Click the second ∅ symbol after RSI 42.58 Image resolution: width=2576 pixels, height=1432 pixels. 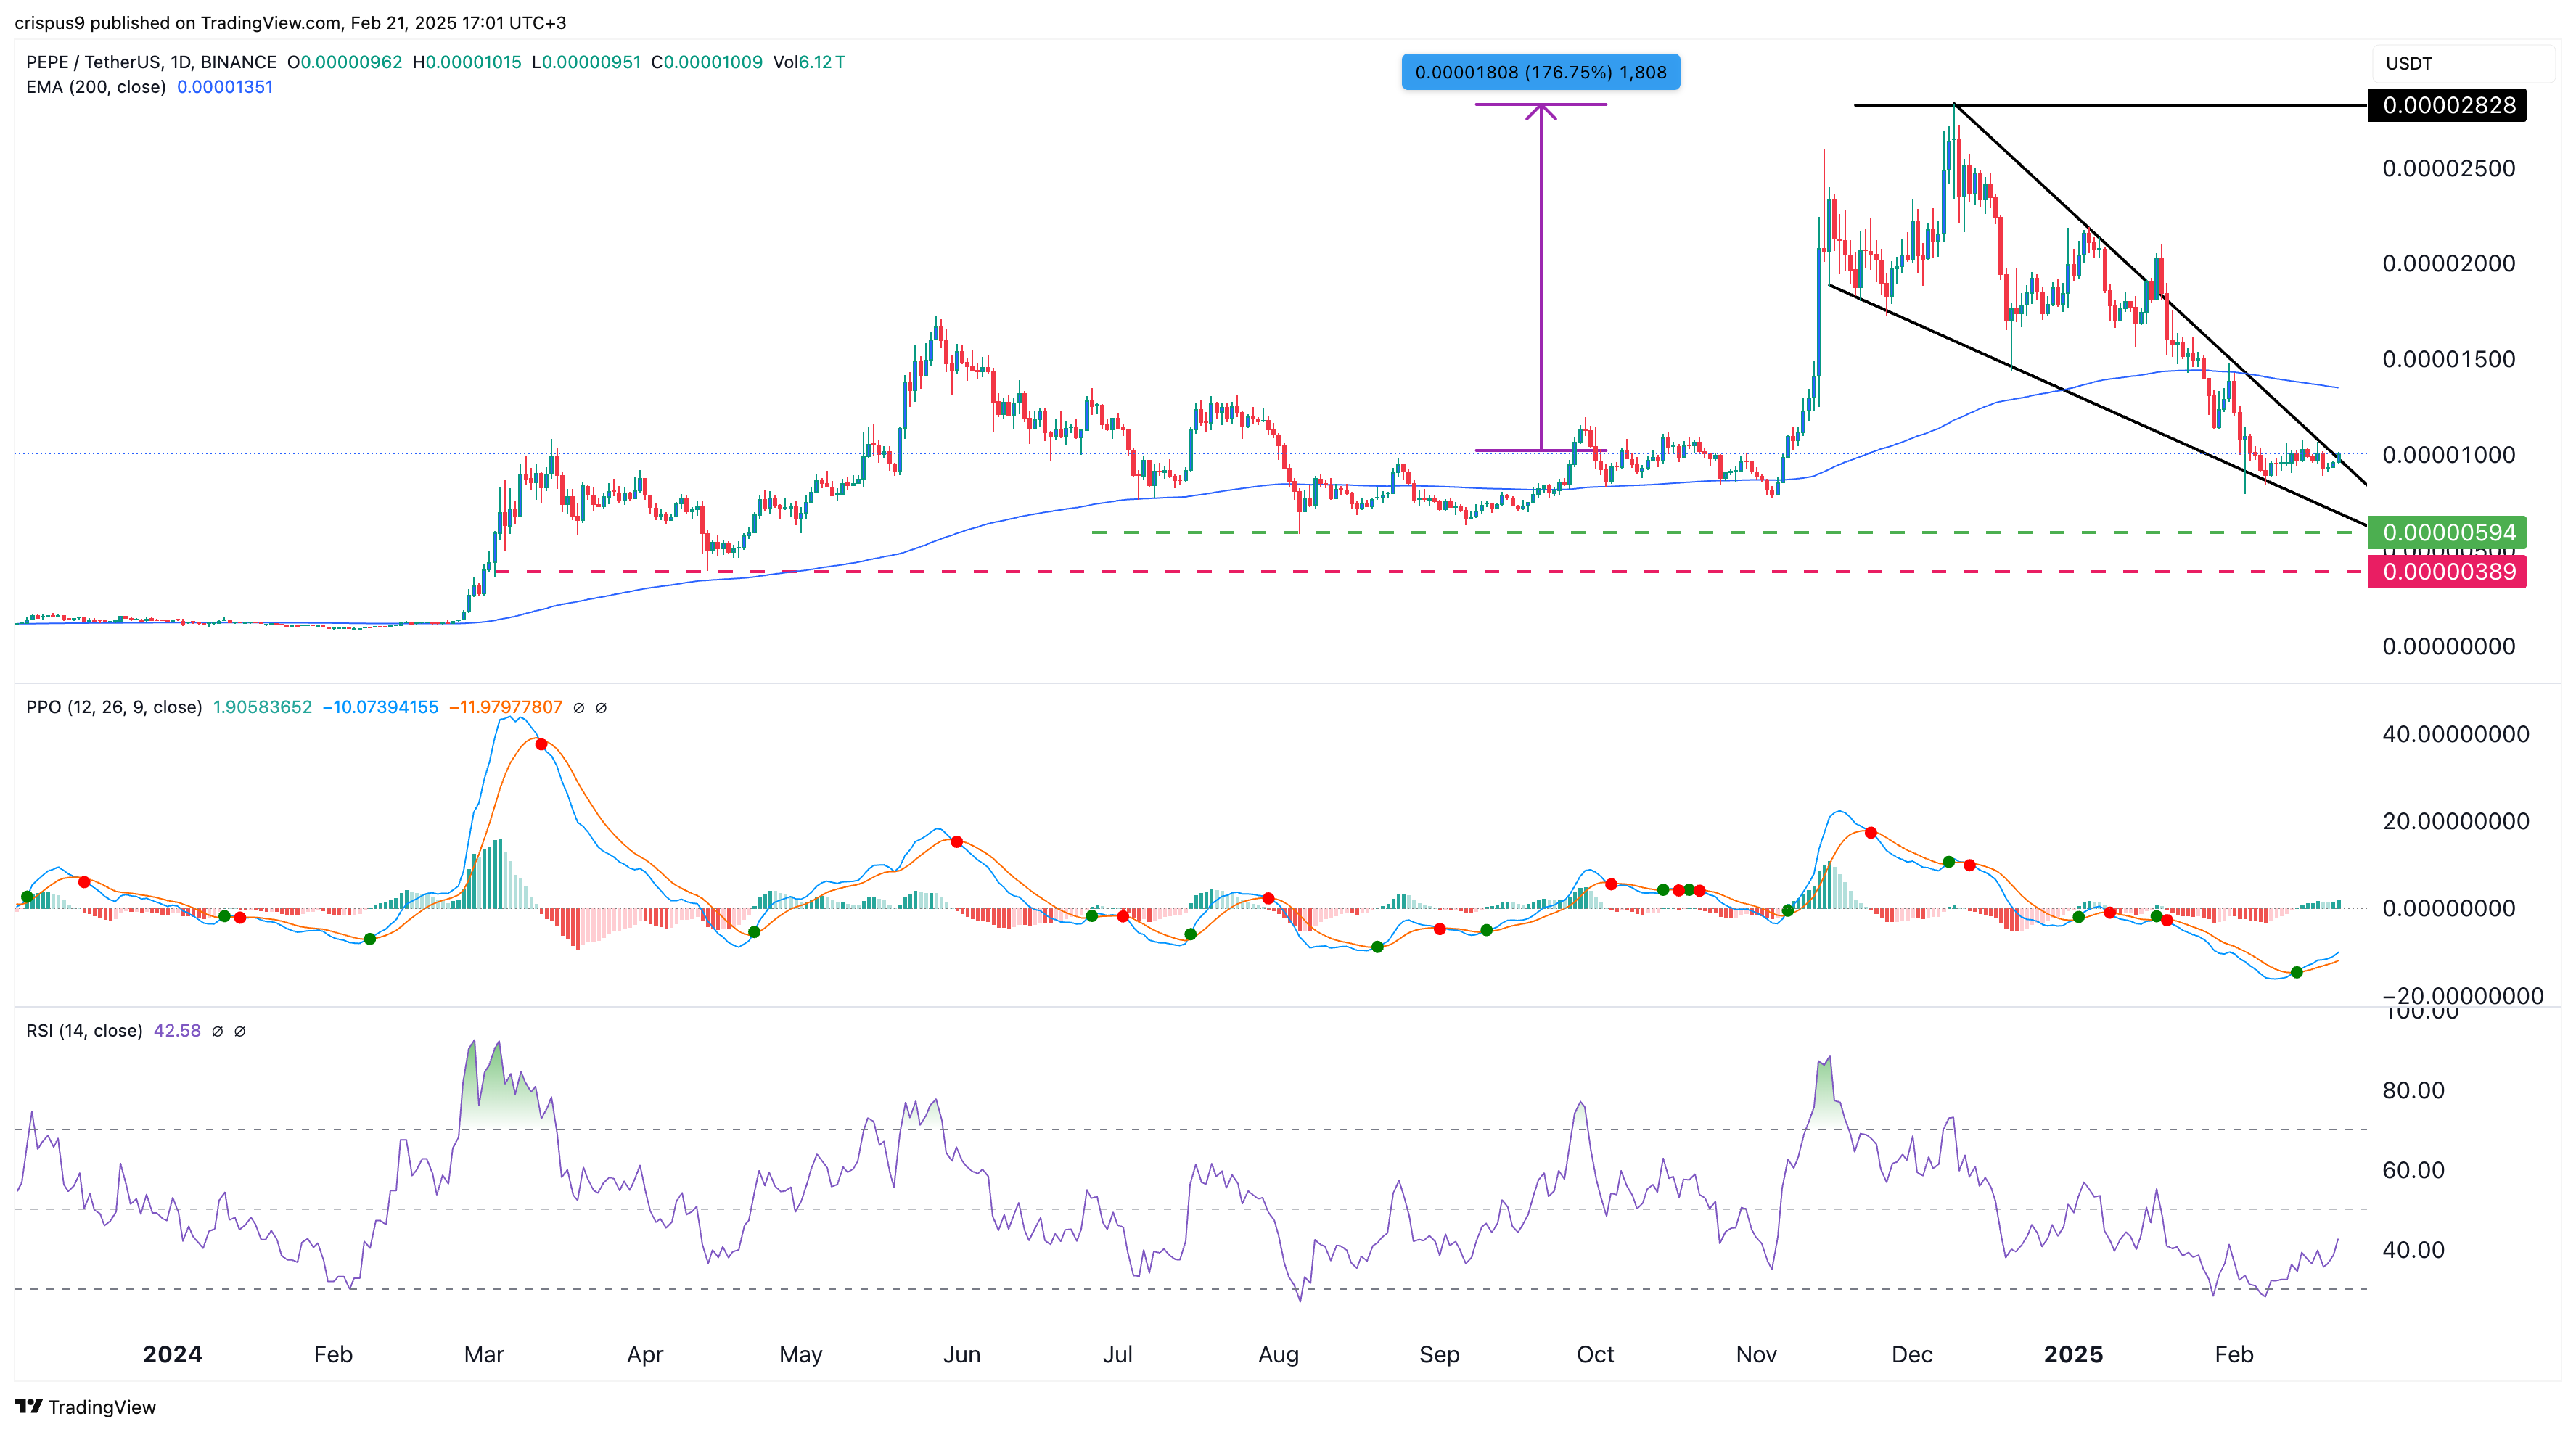pos(240,1031)
